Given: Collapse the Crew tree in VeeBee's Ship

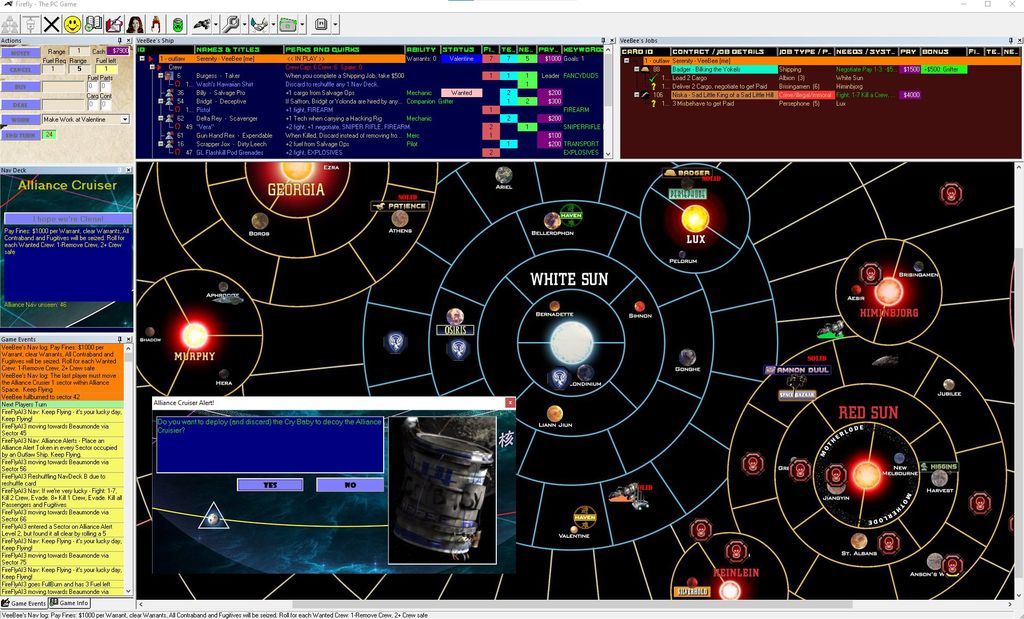Looking at the screenshot, I should (x=152, y=67).
